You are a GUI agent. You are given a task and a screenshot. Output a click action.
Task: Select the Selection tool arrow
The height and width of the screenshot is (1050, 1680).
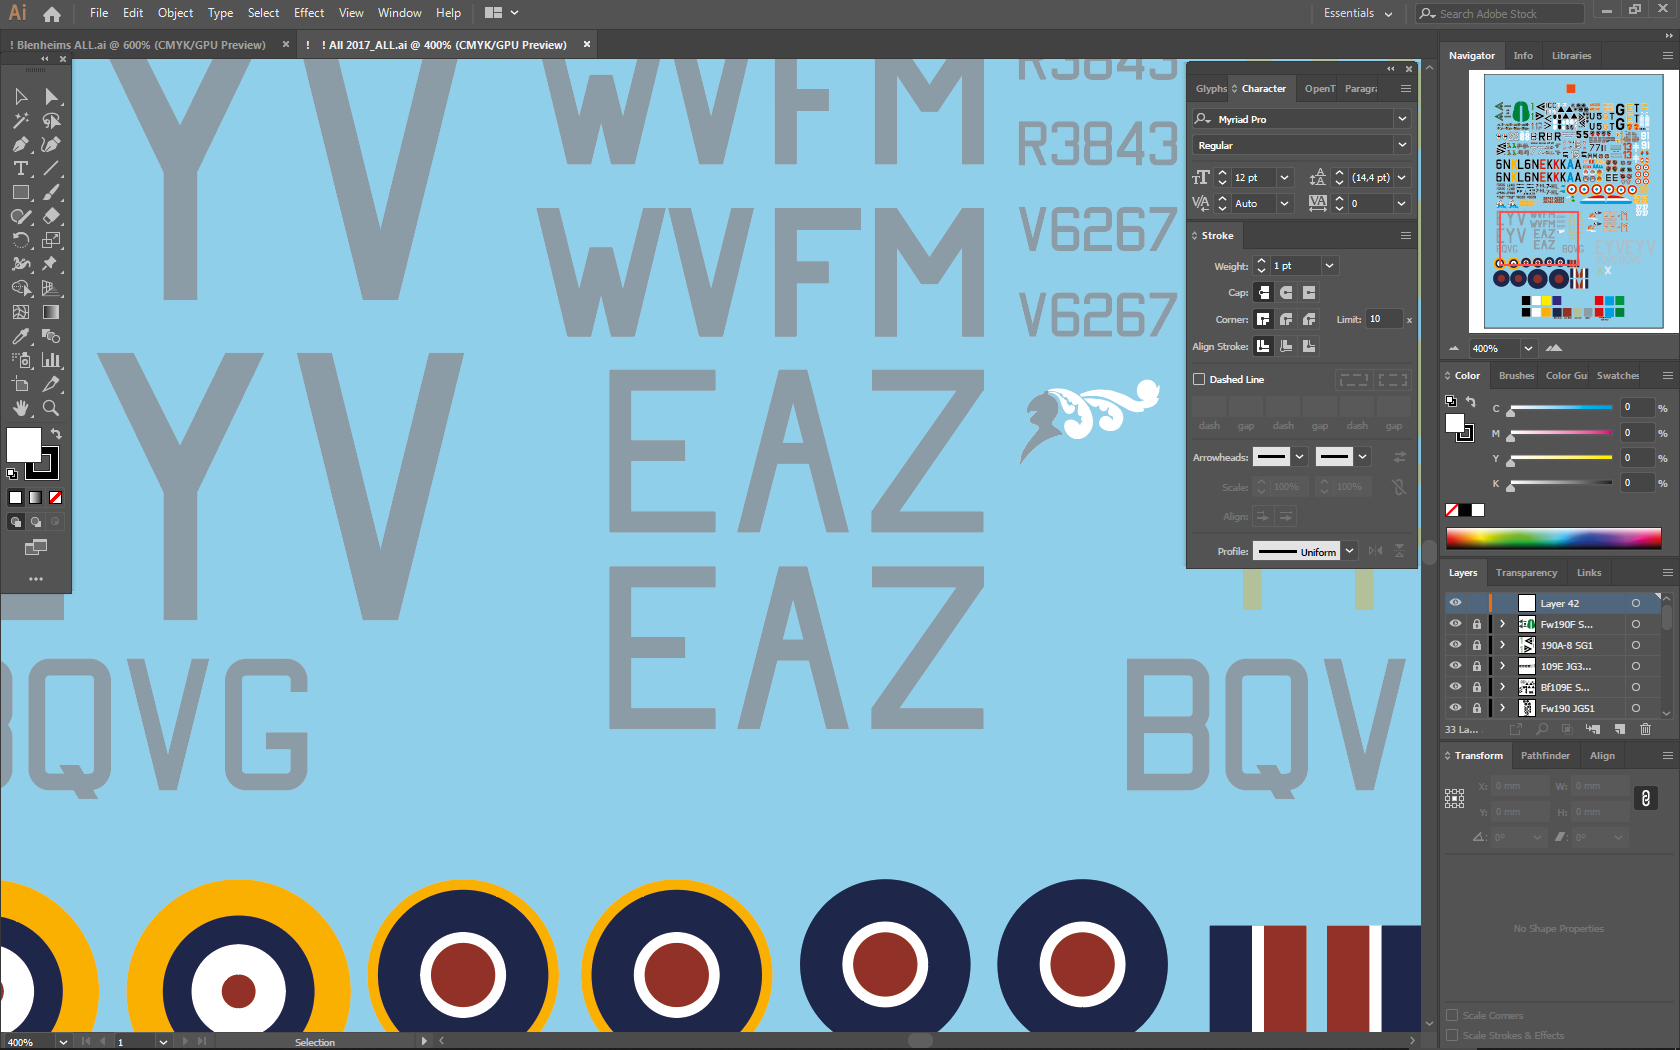point(21,97)
